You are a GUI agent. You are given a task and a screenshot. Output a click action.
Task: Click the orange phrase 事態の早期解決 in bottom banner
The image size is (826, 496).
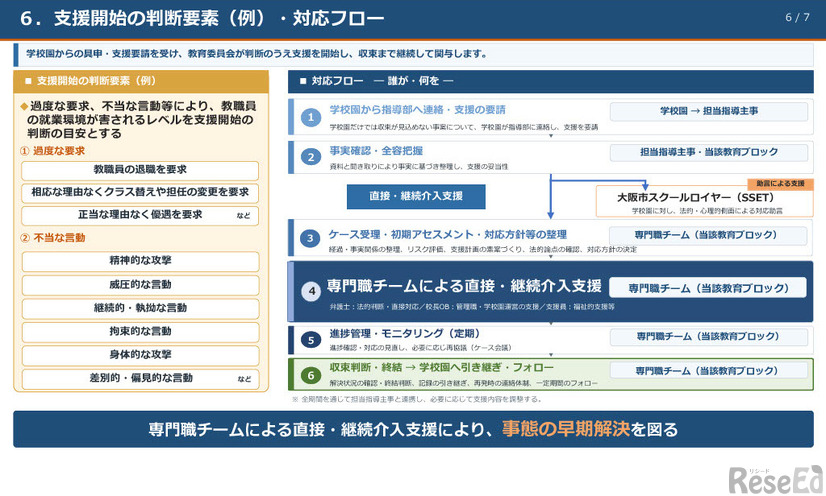pos(566,429)
